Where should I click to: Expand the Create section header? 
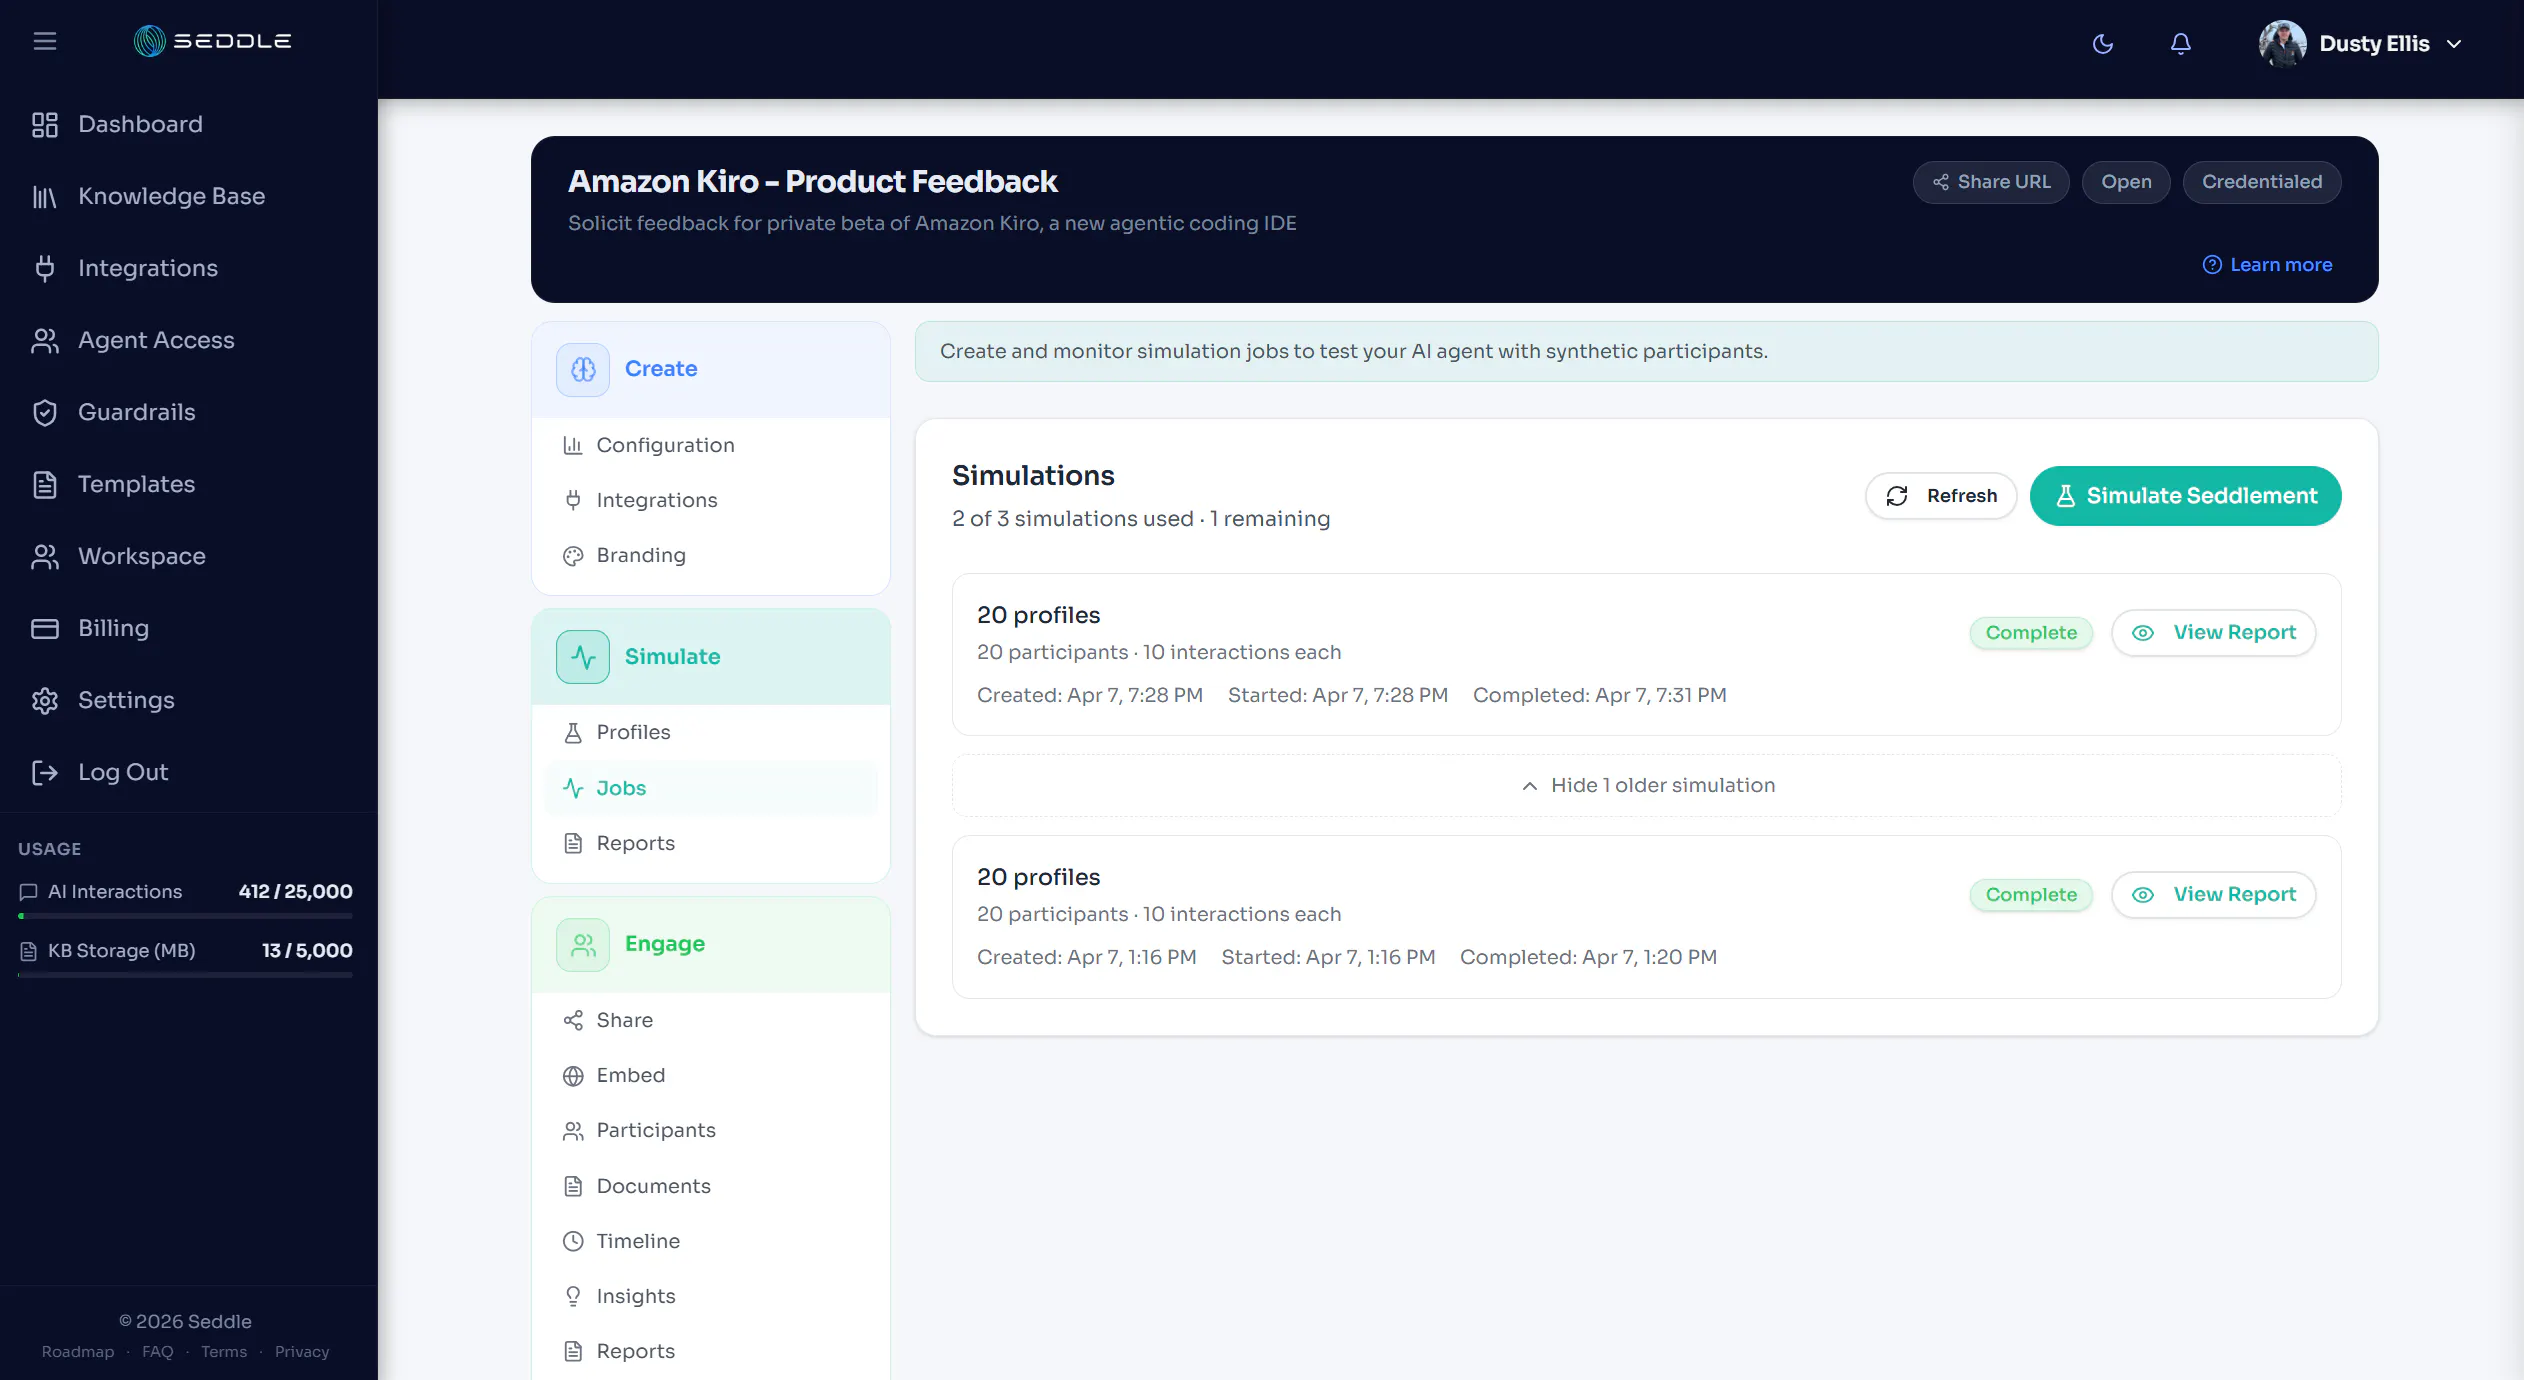pos(711,369)
